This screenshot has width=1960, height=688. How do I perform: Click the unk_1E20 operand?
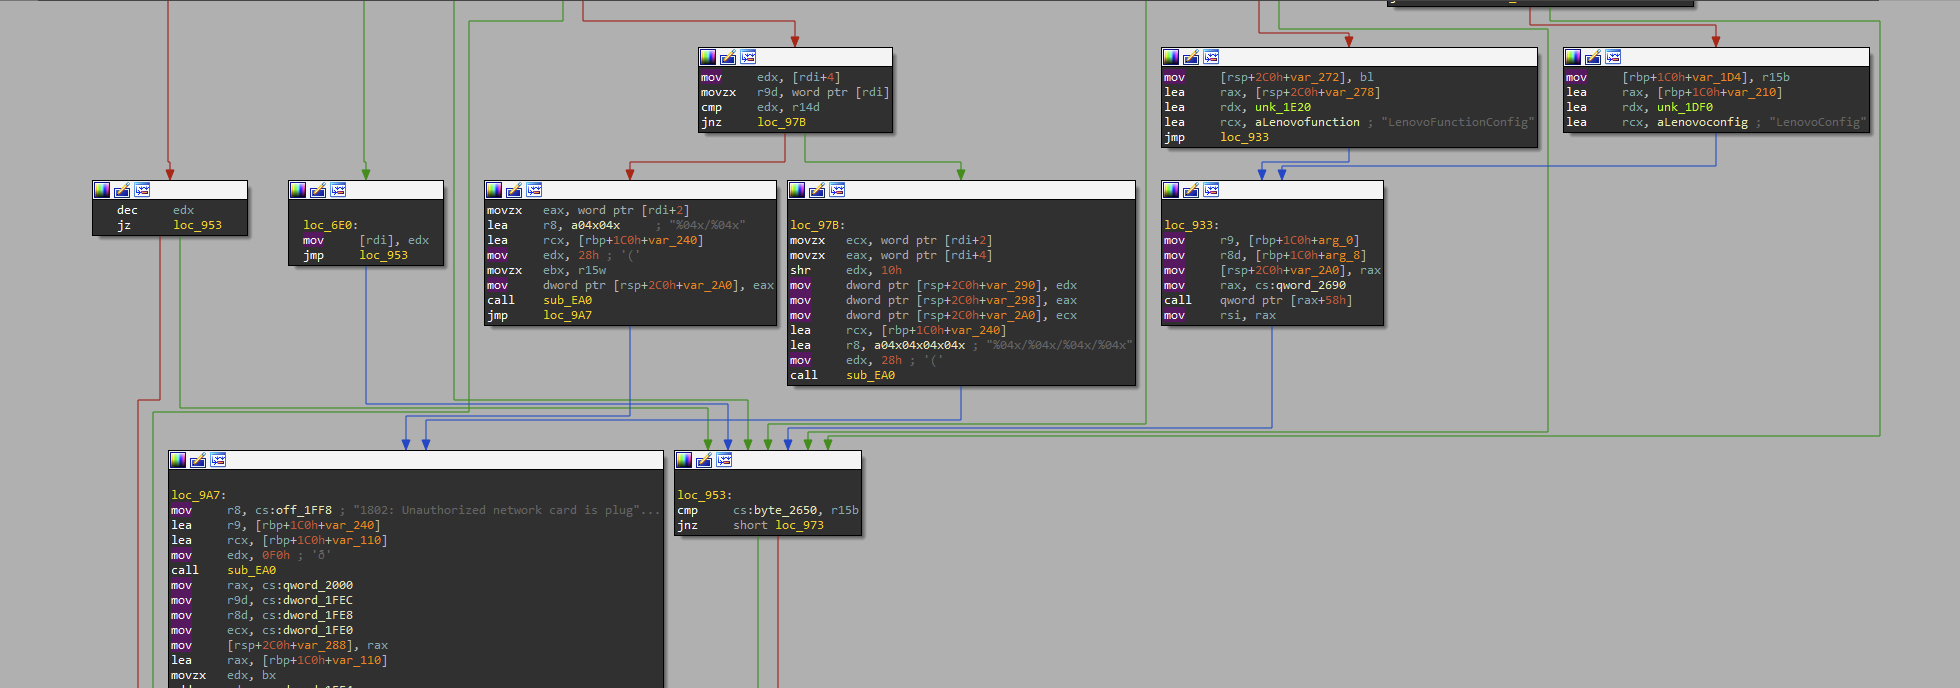1282,107
